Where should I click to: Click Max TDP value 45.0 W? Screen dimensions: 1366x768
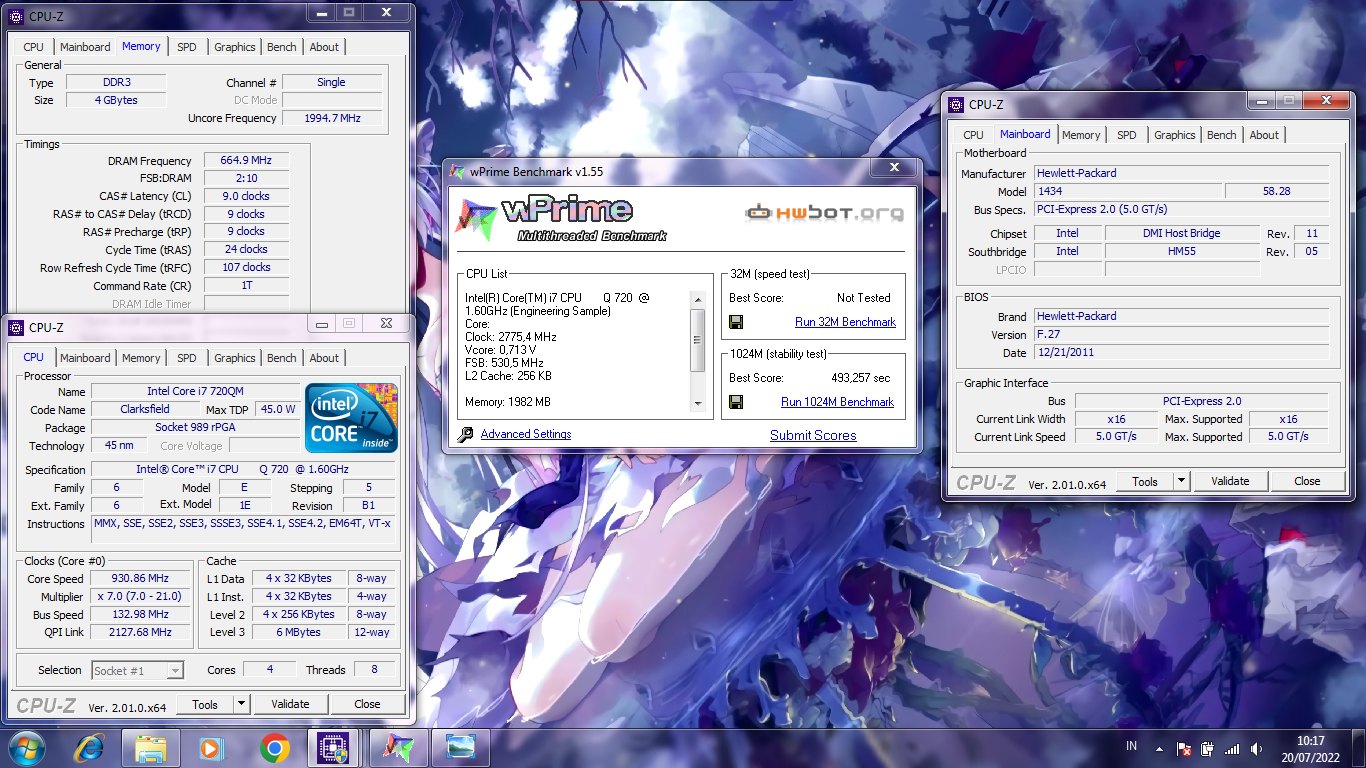[x=277, y=409]
